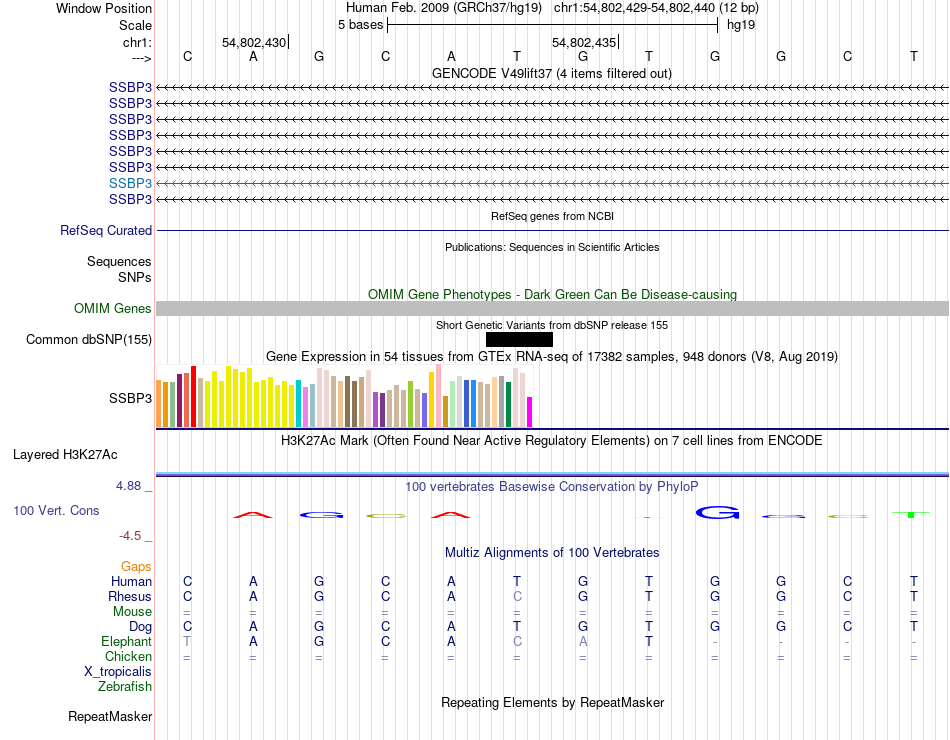Screen dimensions: 950x740
Task: Open the light blue SSBP3 transcript label
Action: [130, 183]
